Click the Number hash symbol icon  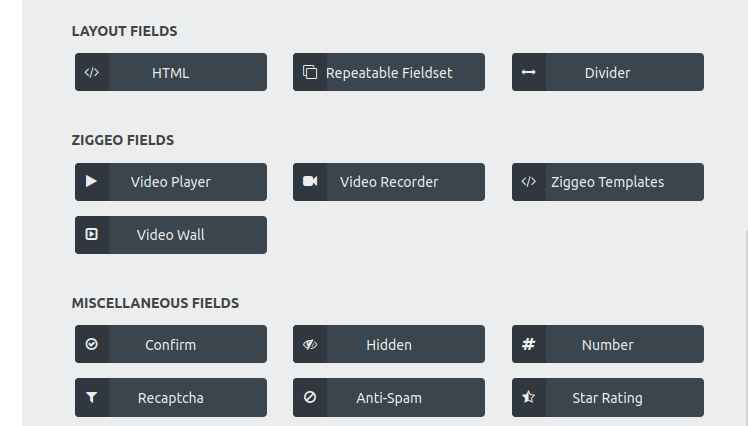(529, 344)
